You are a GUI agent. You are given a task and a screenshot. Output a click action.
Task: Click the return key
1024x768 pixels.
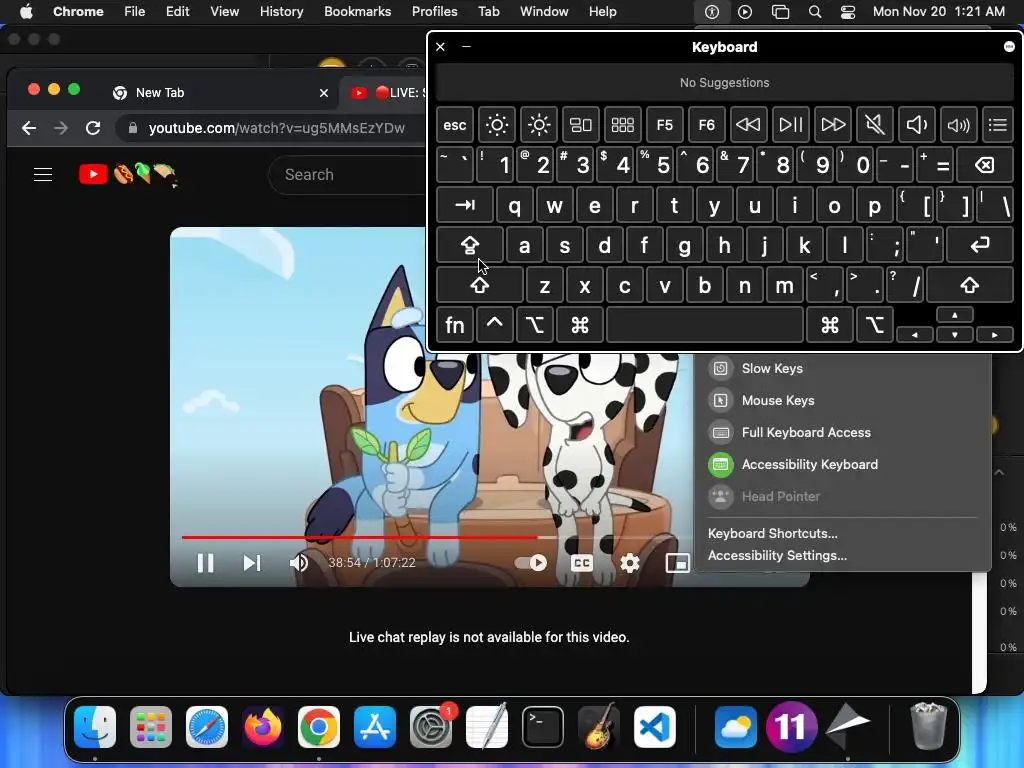(980, 246)
